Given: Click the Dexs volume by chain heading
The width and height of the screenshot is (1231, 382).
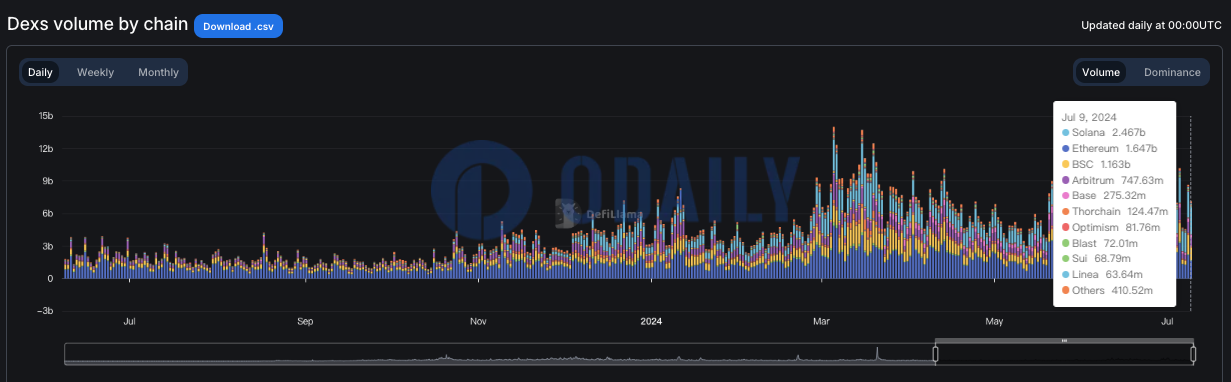Looking at the screenshot, I should [97, 24].
